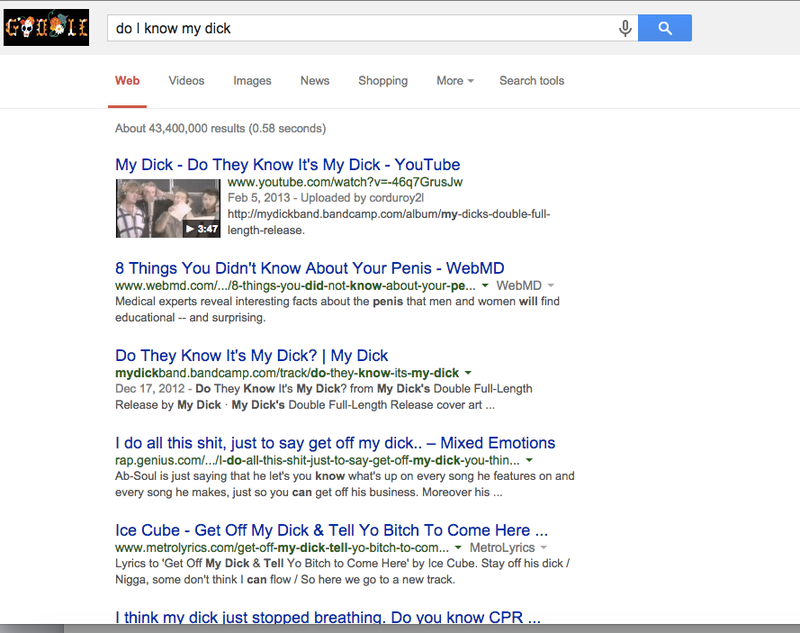Image resolution: width=800 pixels, height=633 pixels.
Task: Click the microphone voice search icon
Action: (625, 28)
